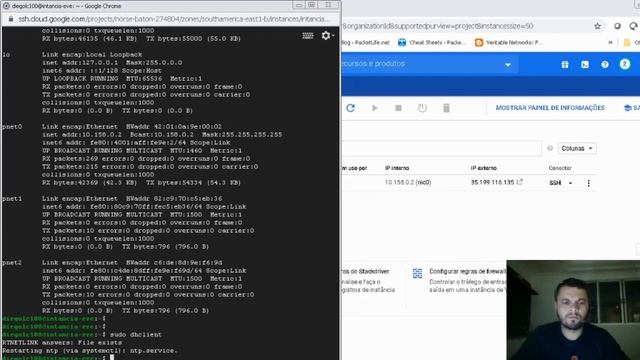Image resolution: width=640 pixels, height=360 pixels.
Task: Open Configurar regras de firewall link
Action: [468, 271]
